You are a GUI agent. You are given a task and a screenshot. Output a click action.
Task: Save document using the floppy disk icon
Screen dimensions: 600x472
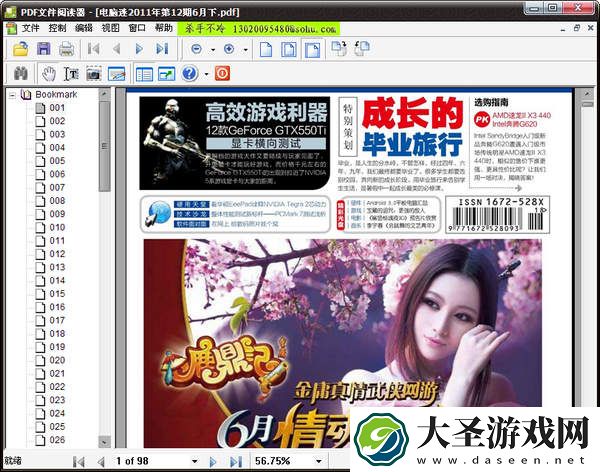tap(44, 49)
